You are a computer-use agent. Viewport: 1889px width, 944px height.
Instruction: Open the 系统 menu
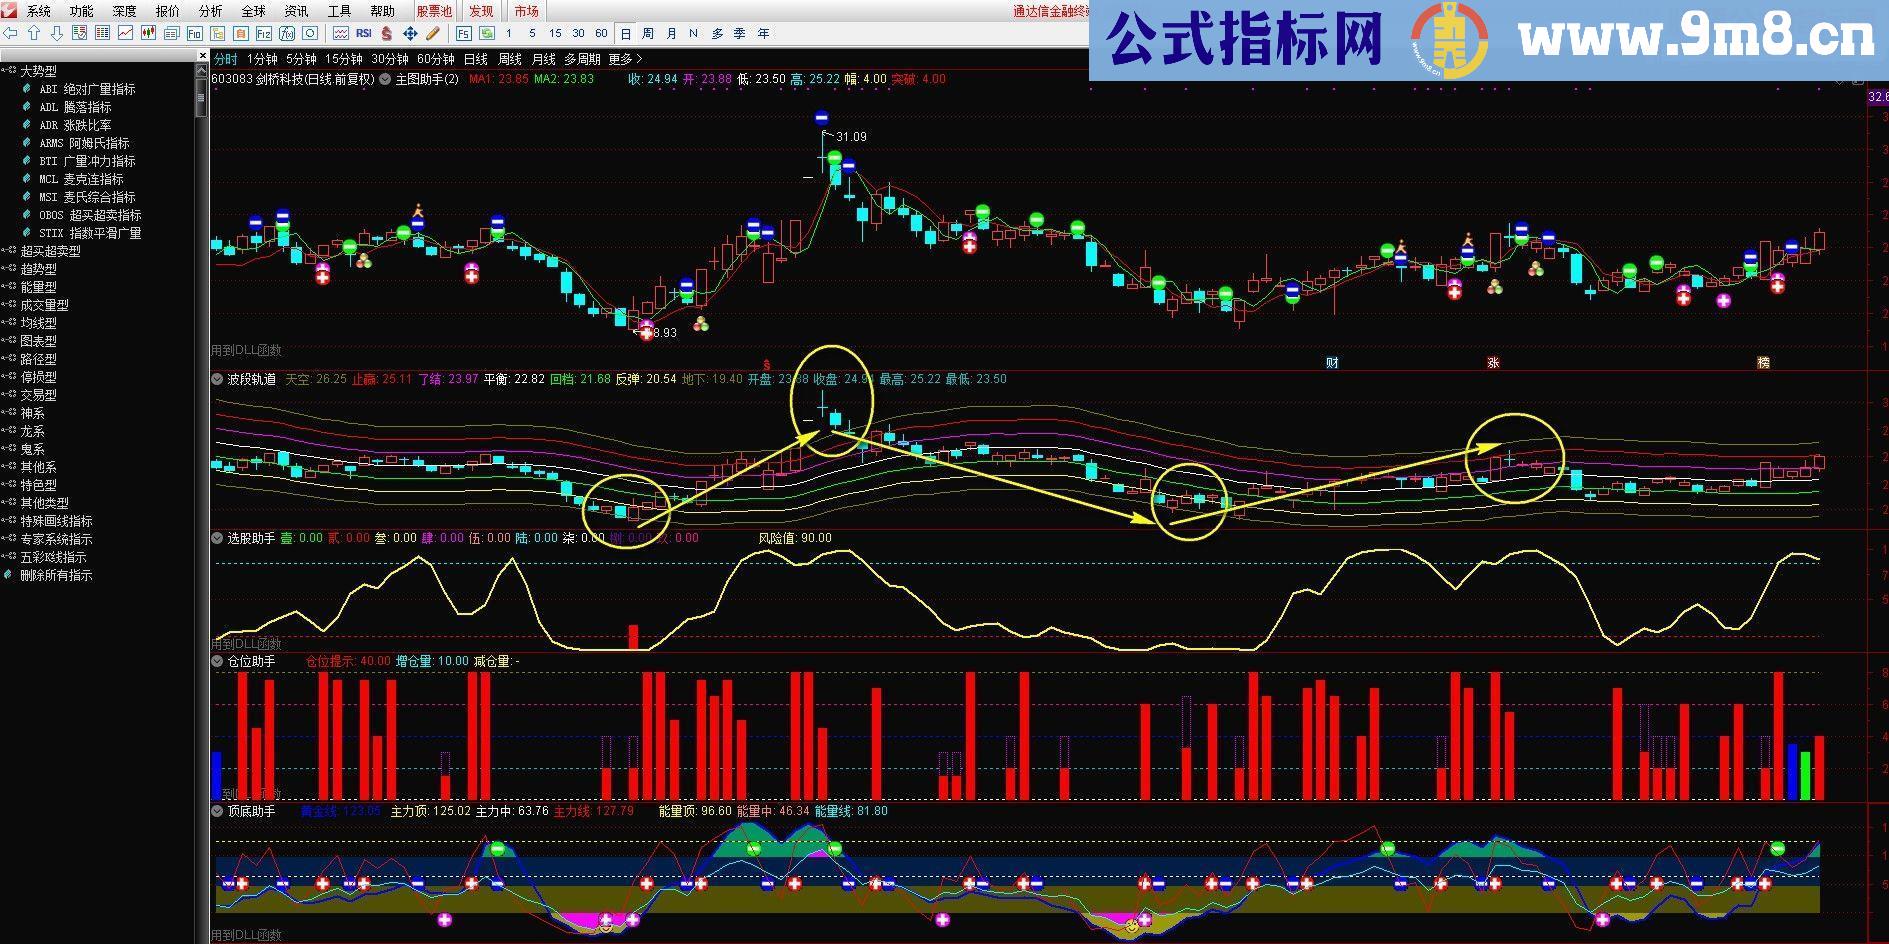click(39, 11)
